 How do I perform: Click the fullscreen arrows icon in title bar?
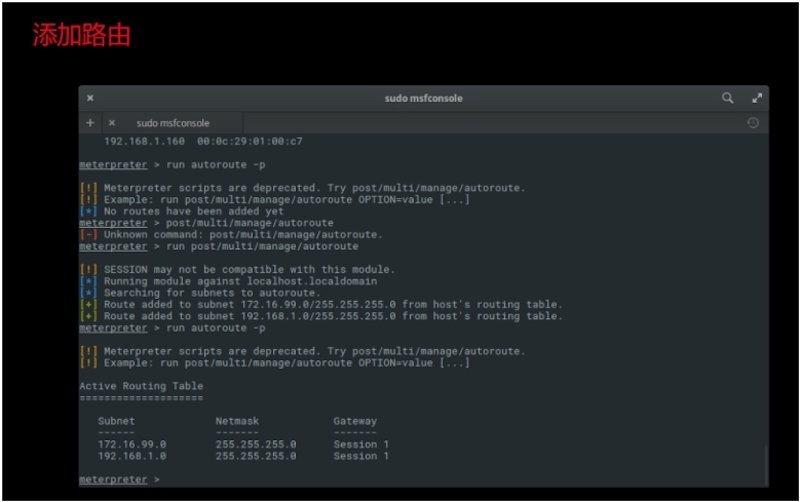coord(757,98)
